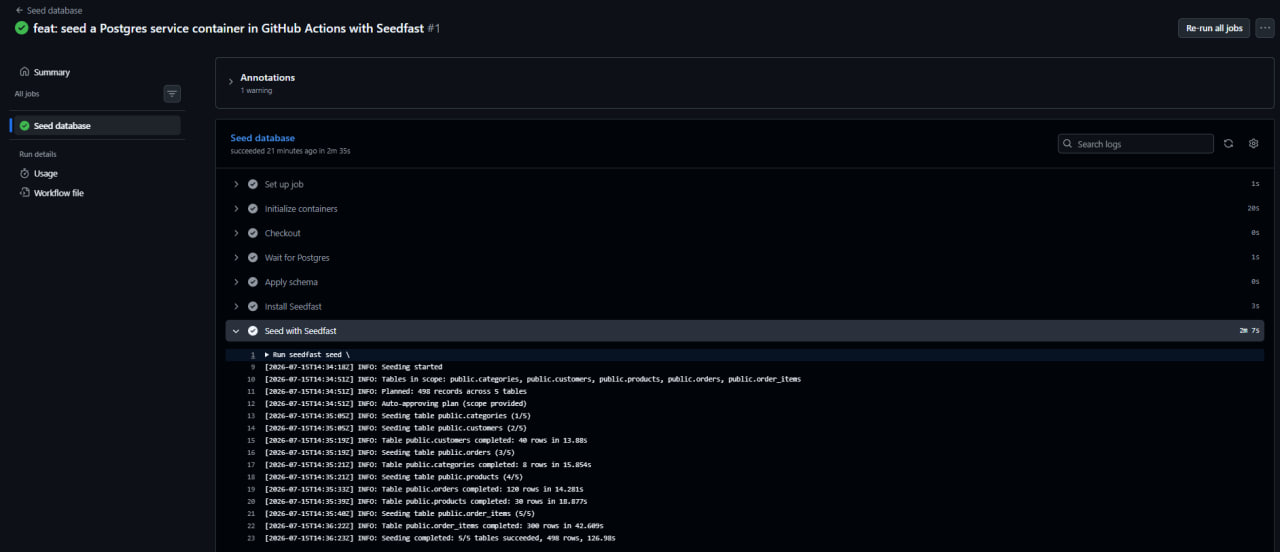This screenshot has width=1280, height=552.
Task: Click public.categories completed 8 rows log line
Action: tap(428, 464)
